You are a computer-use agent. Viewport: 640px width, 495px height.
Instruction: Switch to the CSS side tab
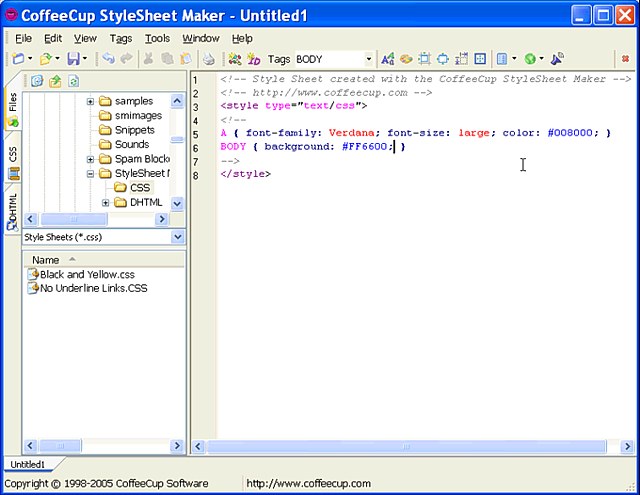click(x=13, y=161)
